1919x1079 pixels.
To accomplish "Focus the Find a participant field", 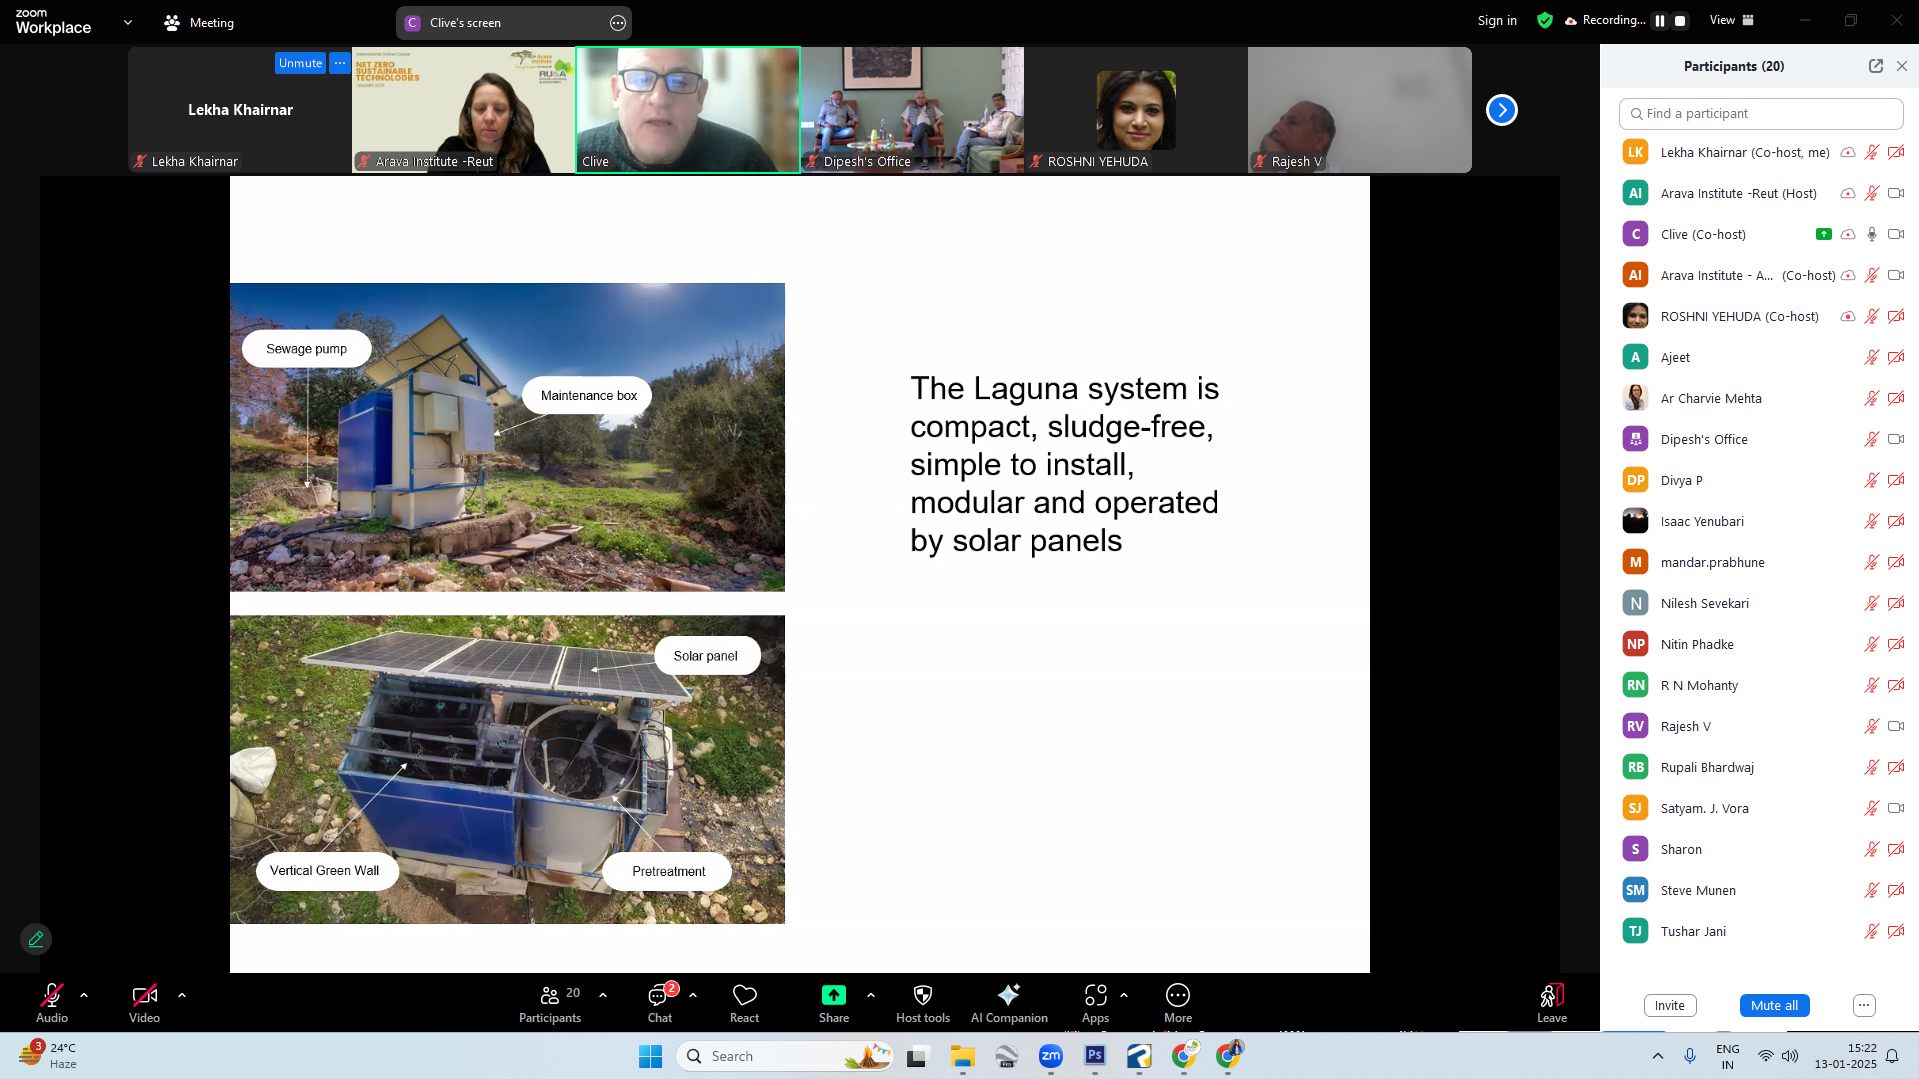I will (x=1761, y=114).
